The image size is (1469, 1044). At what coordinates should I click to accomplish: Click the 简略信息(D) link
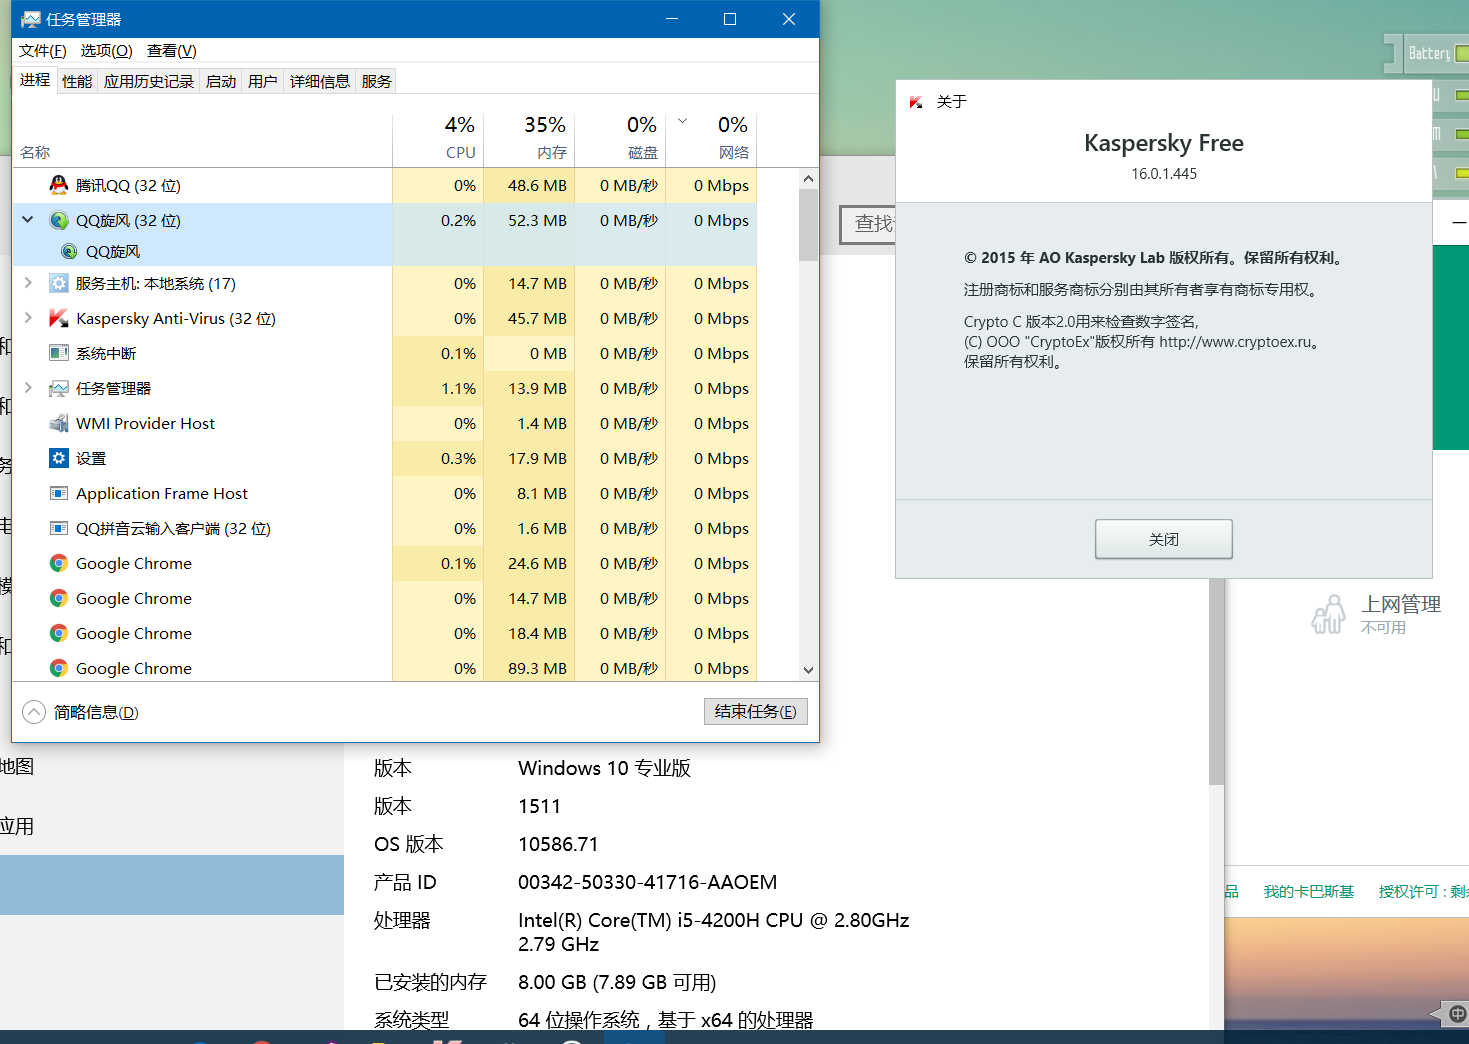(x=96, y=712)
